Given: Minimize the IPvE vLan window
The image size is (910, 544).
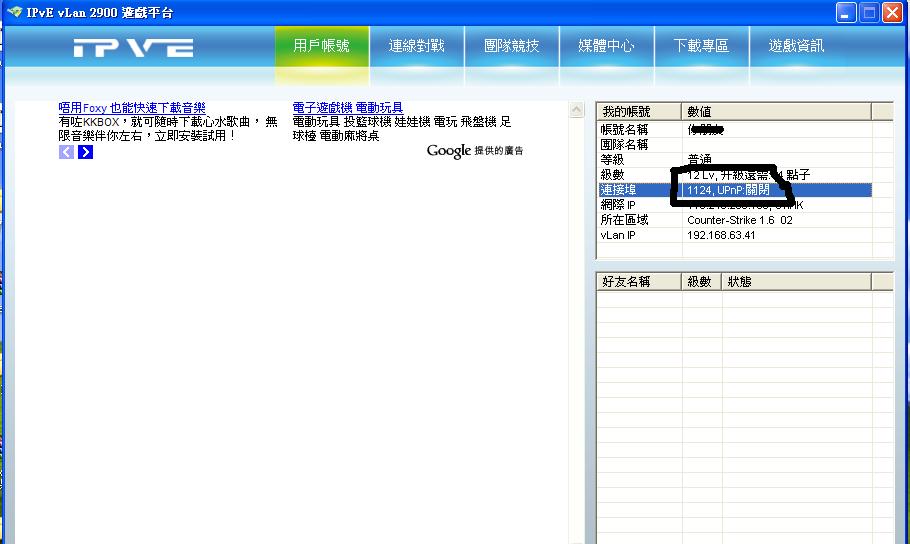Looking at the screenshot, I should (846, 13).
